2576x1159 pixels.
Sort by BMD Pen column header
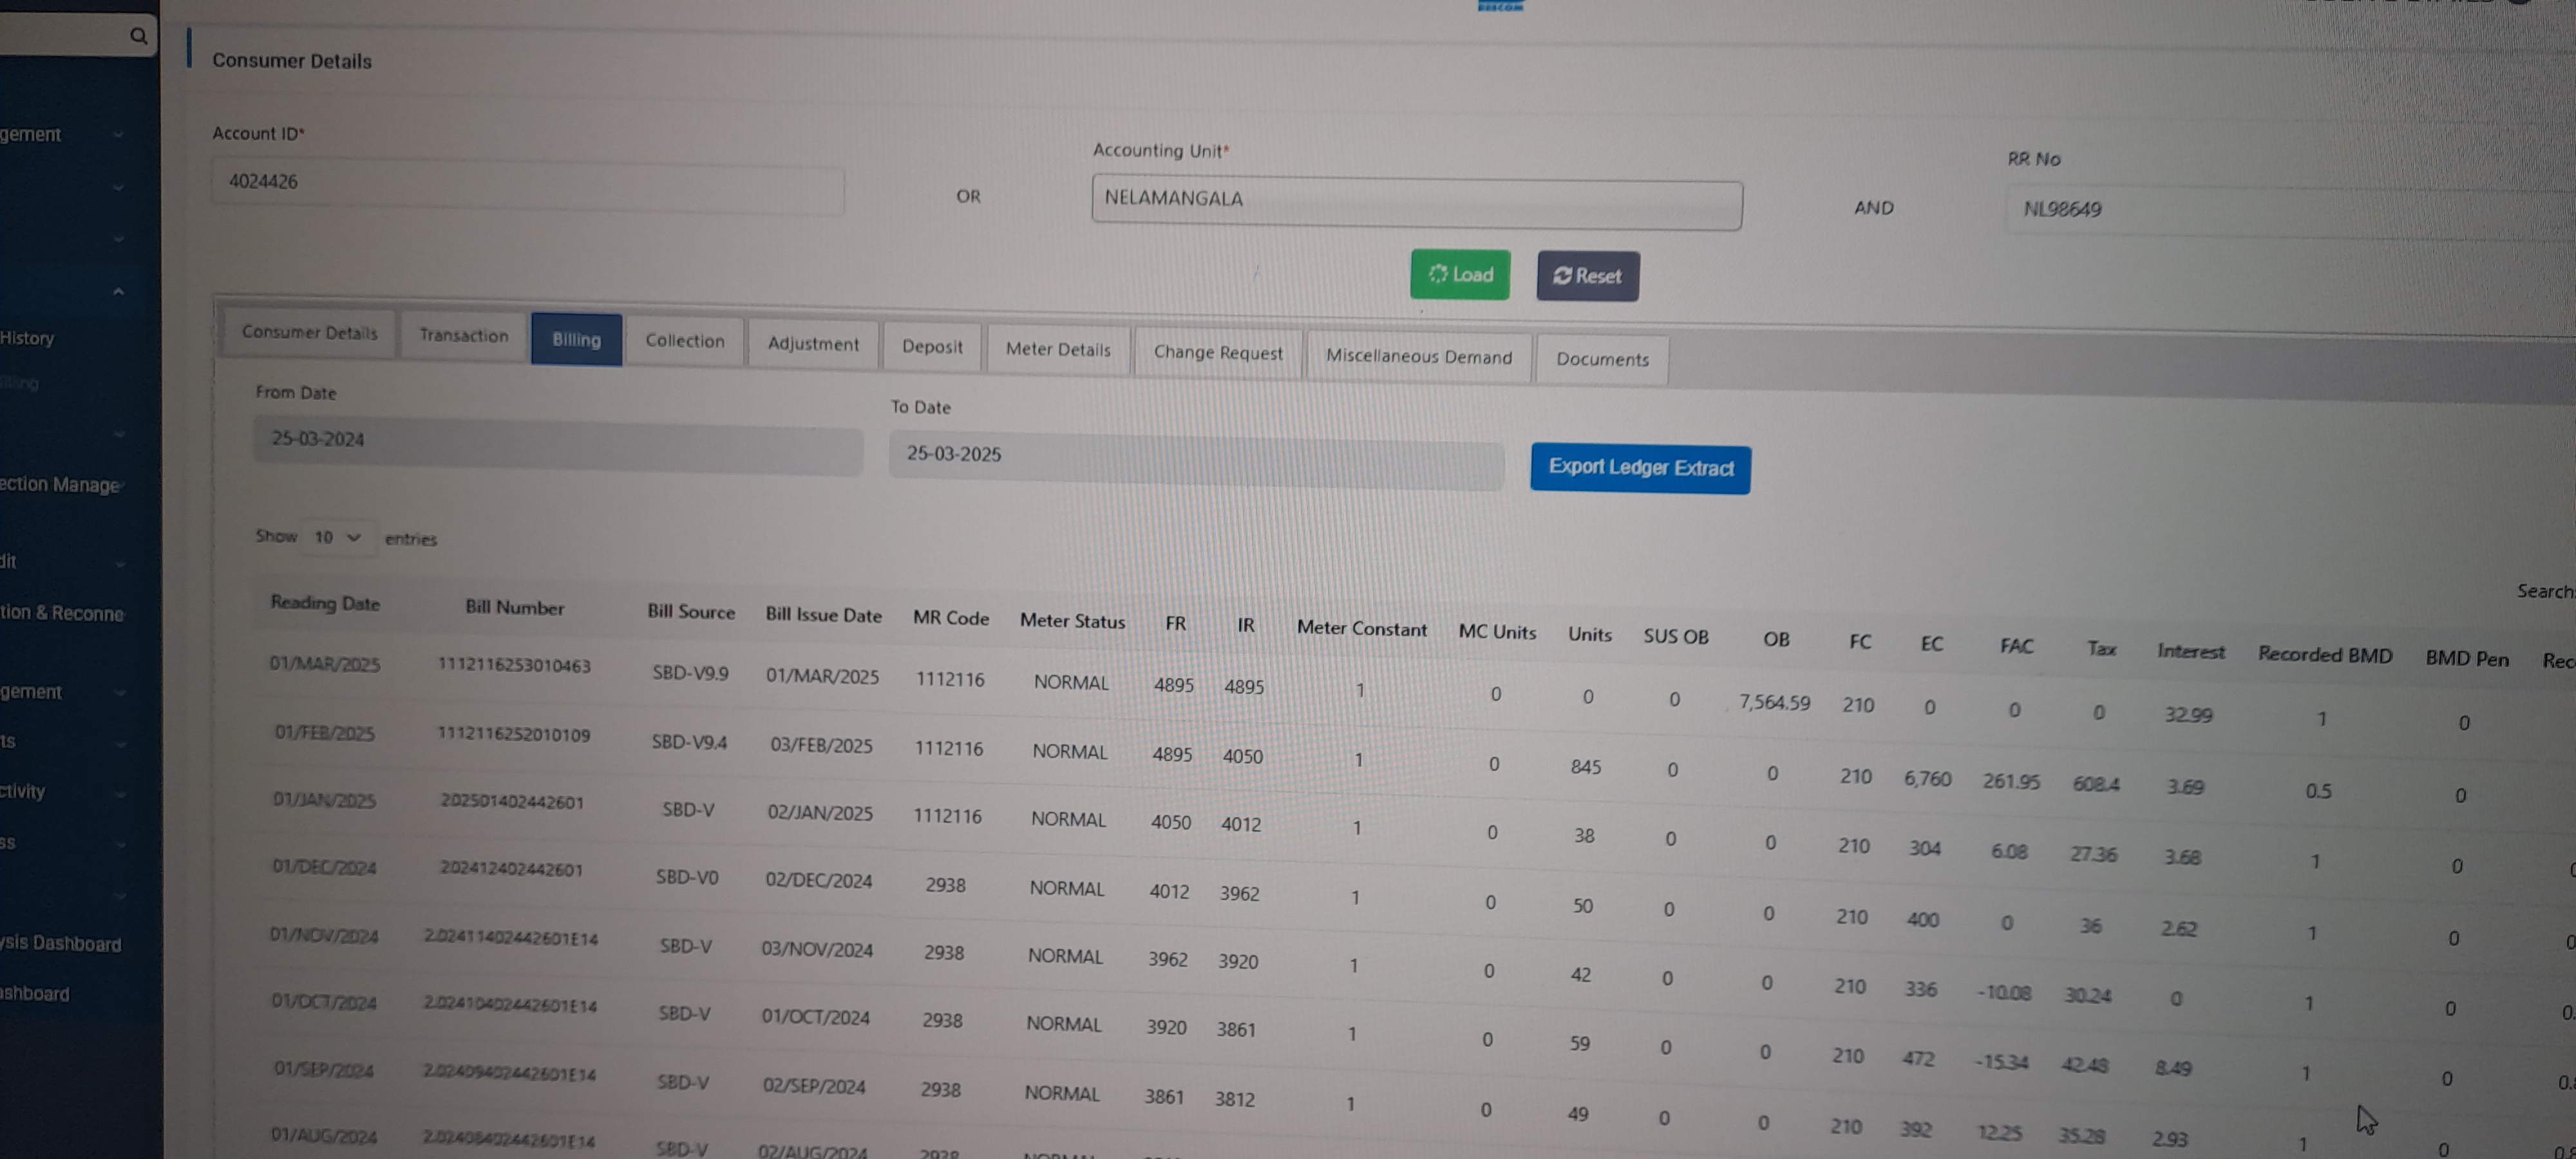[2466, 659]
